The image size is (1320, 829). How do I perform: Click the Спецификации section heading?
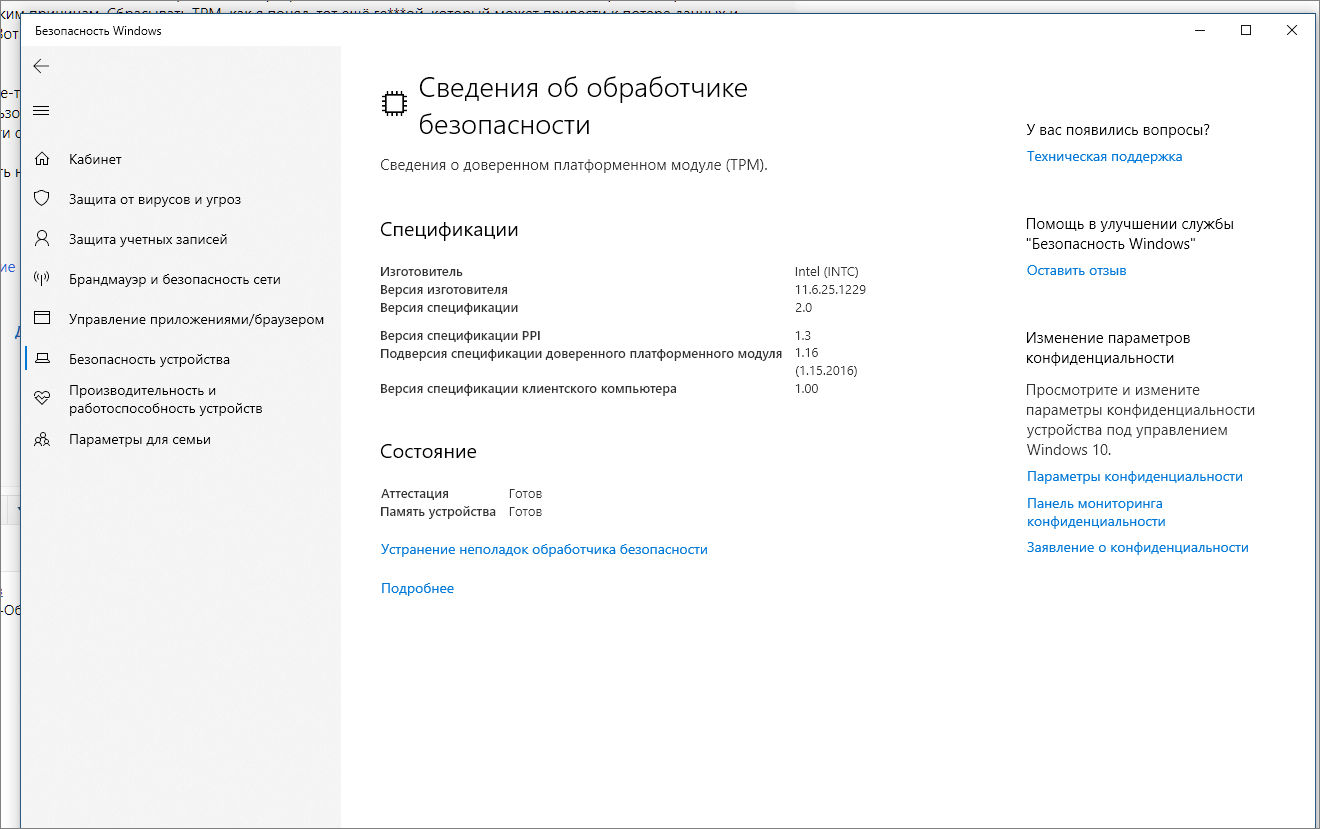(449, 229)
